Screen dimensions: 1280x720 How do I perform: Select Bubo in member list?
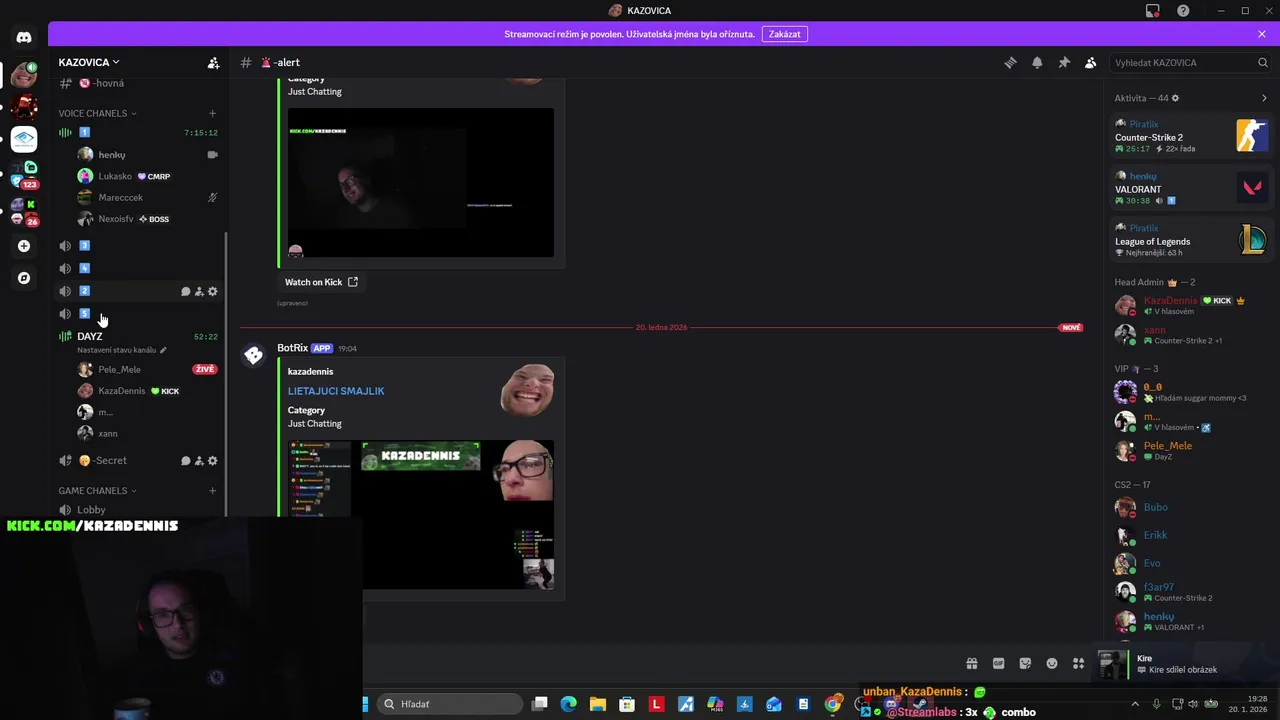point(1191,508)
